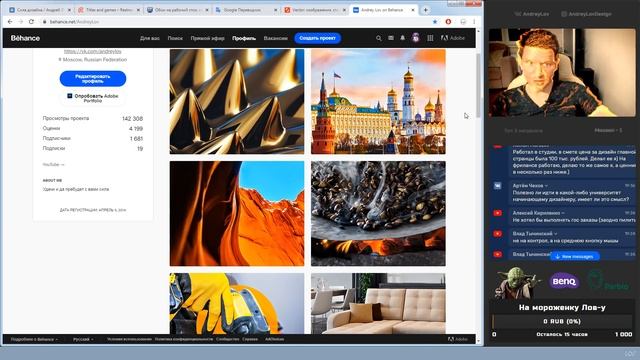Go forward with the browser forward arrow

[x=21, y=22]
